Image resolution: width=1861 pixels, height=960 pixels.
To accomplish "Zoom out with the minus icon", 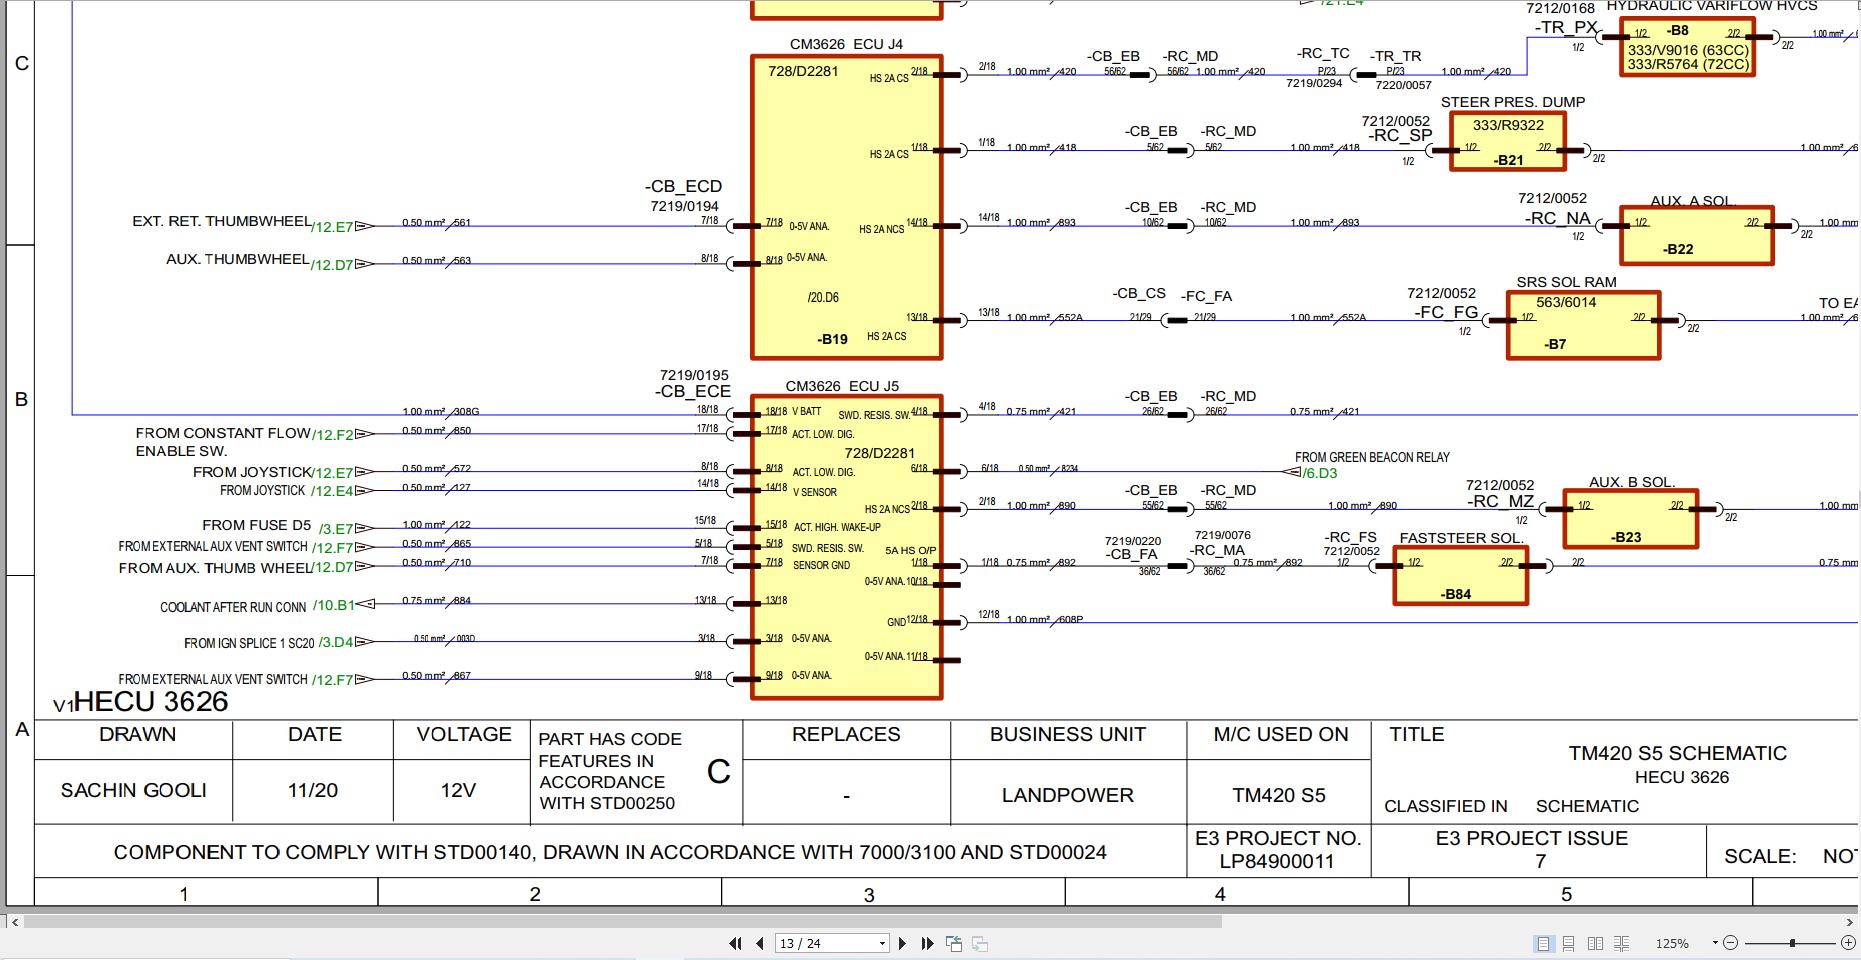I will pyautogui.click(x=1731, y=942).
